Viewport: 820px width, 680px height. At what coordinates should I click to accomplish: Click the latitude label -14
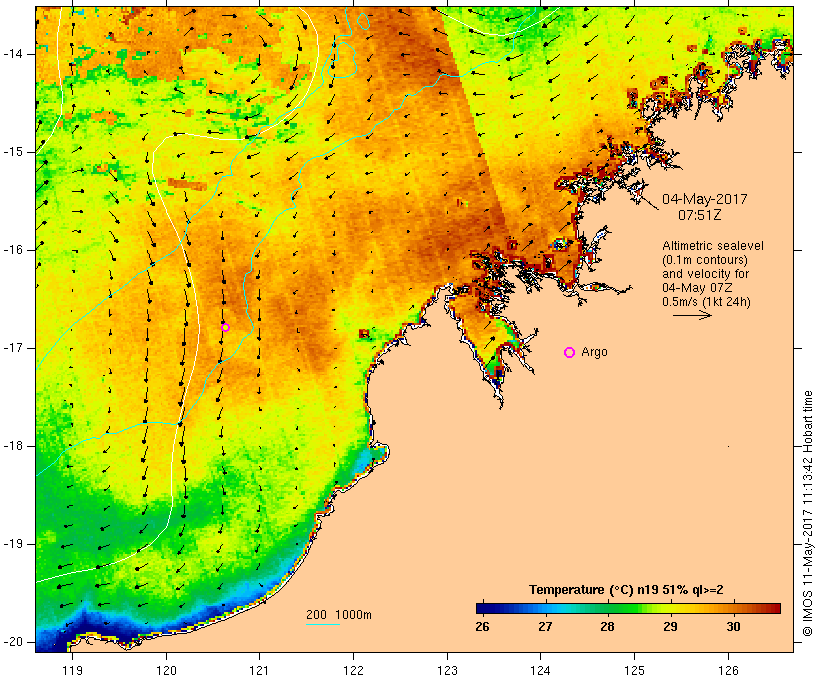tap(13, 54)
